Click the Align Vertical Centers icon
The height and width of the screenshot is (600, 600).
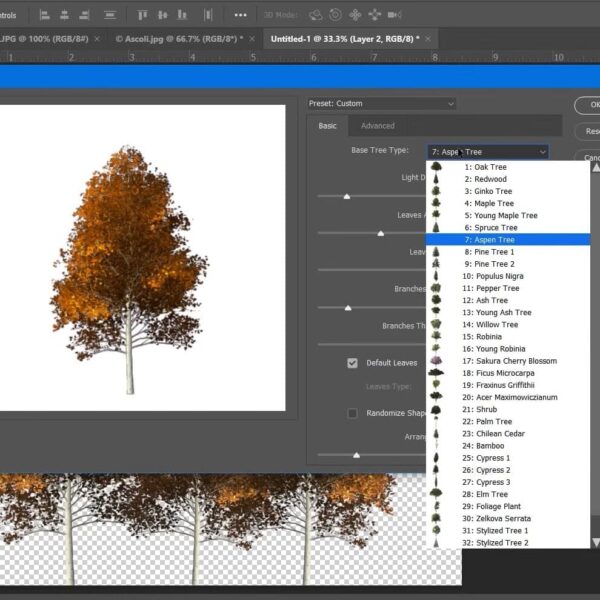point(163,15)
